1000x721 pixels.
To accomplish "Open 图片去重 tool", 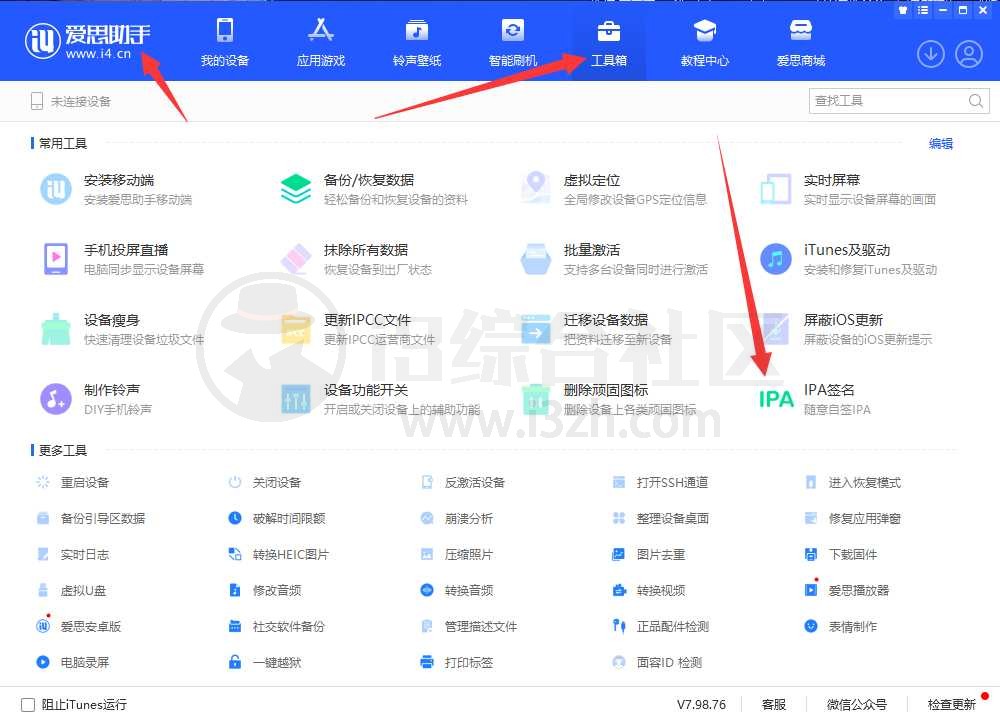I will tap(649, 555).
